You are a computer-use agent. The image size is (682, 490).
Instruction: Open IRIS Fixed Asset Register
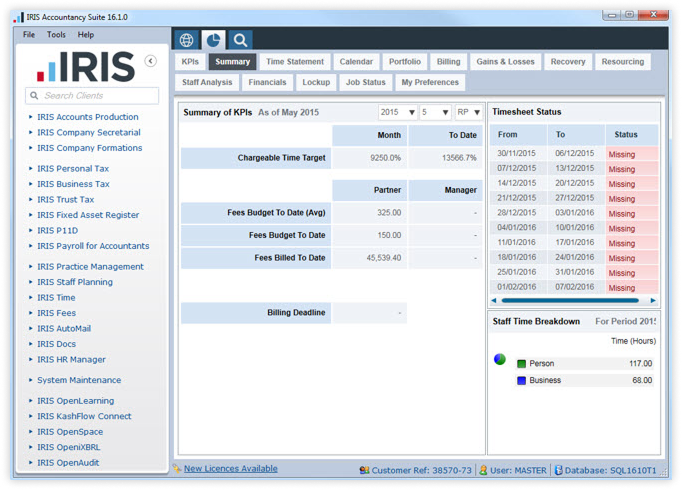point(88,215)
